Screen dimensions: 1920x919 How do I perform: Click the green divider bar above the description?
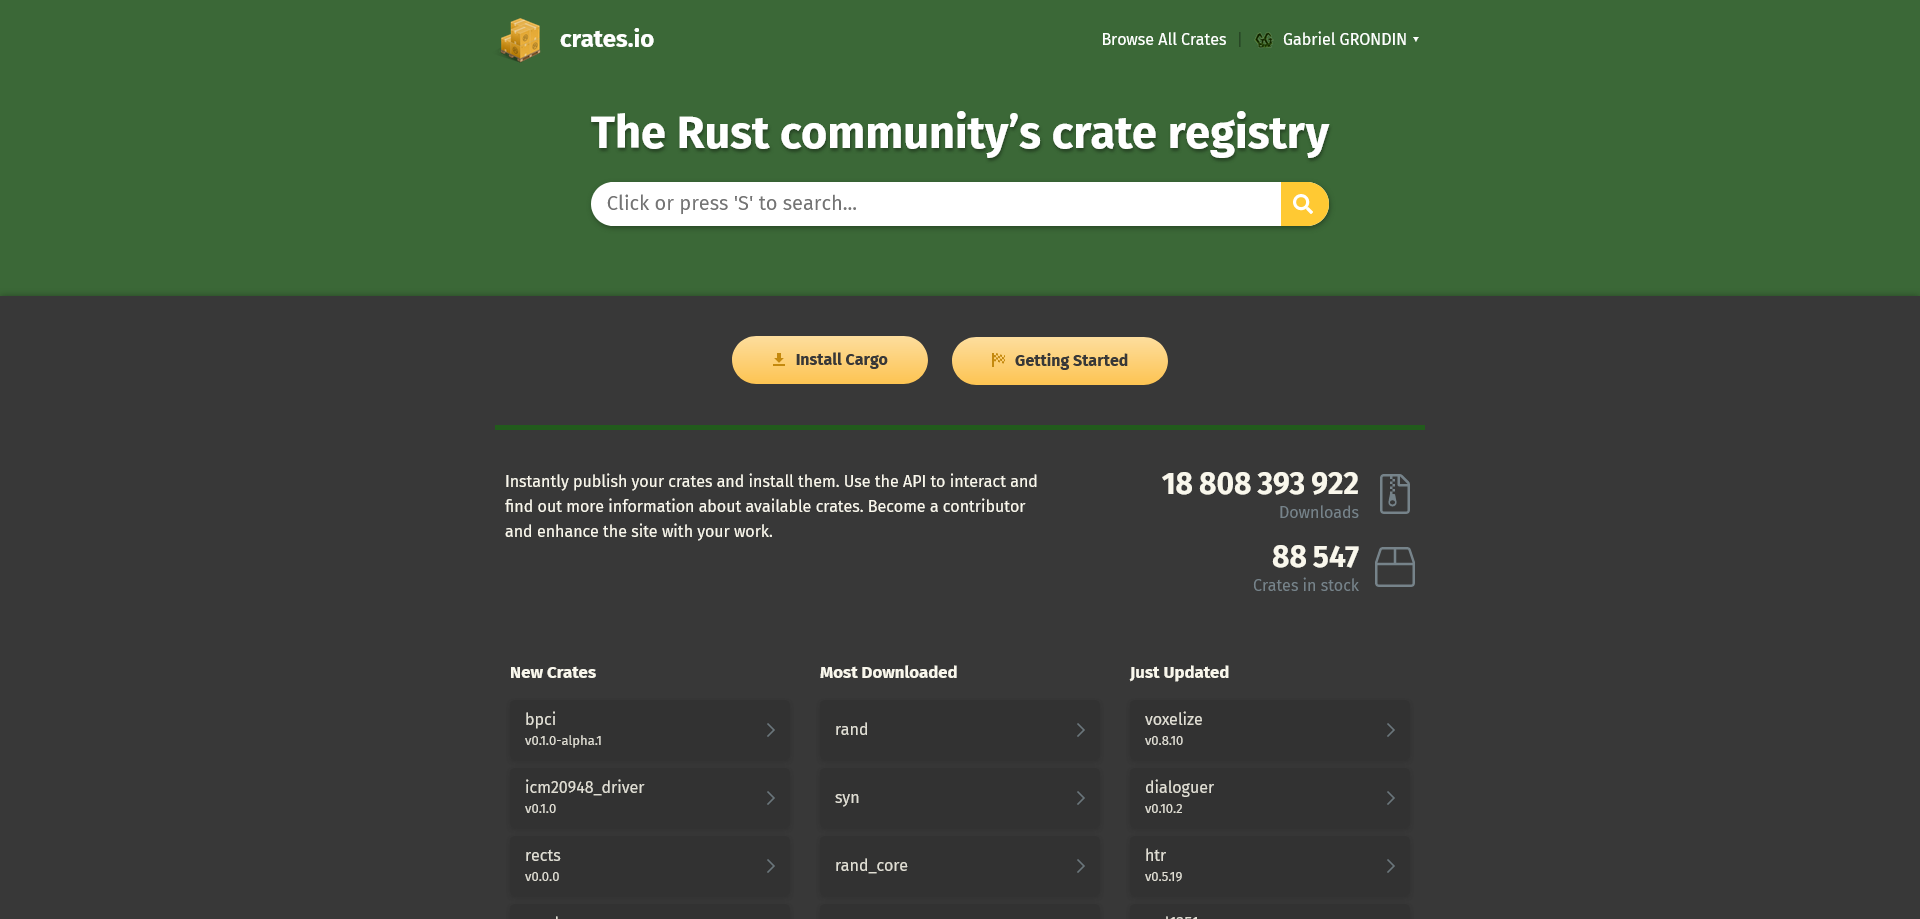(x=960, y=427)
